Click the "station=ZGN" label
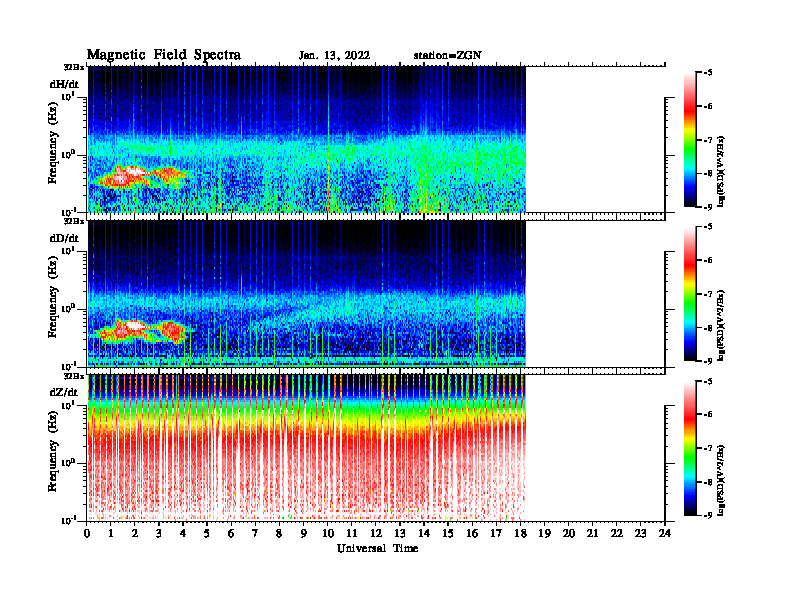Screen dimensions: 792x612 coord(448,56)
